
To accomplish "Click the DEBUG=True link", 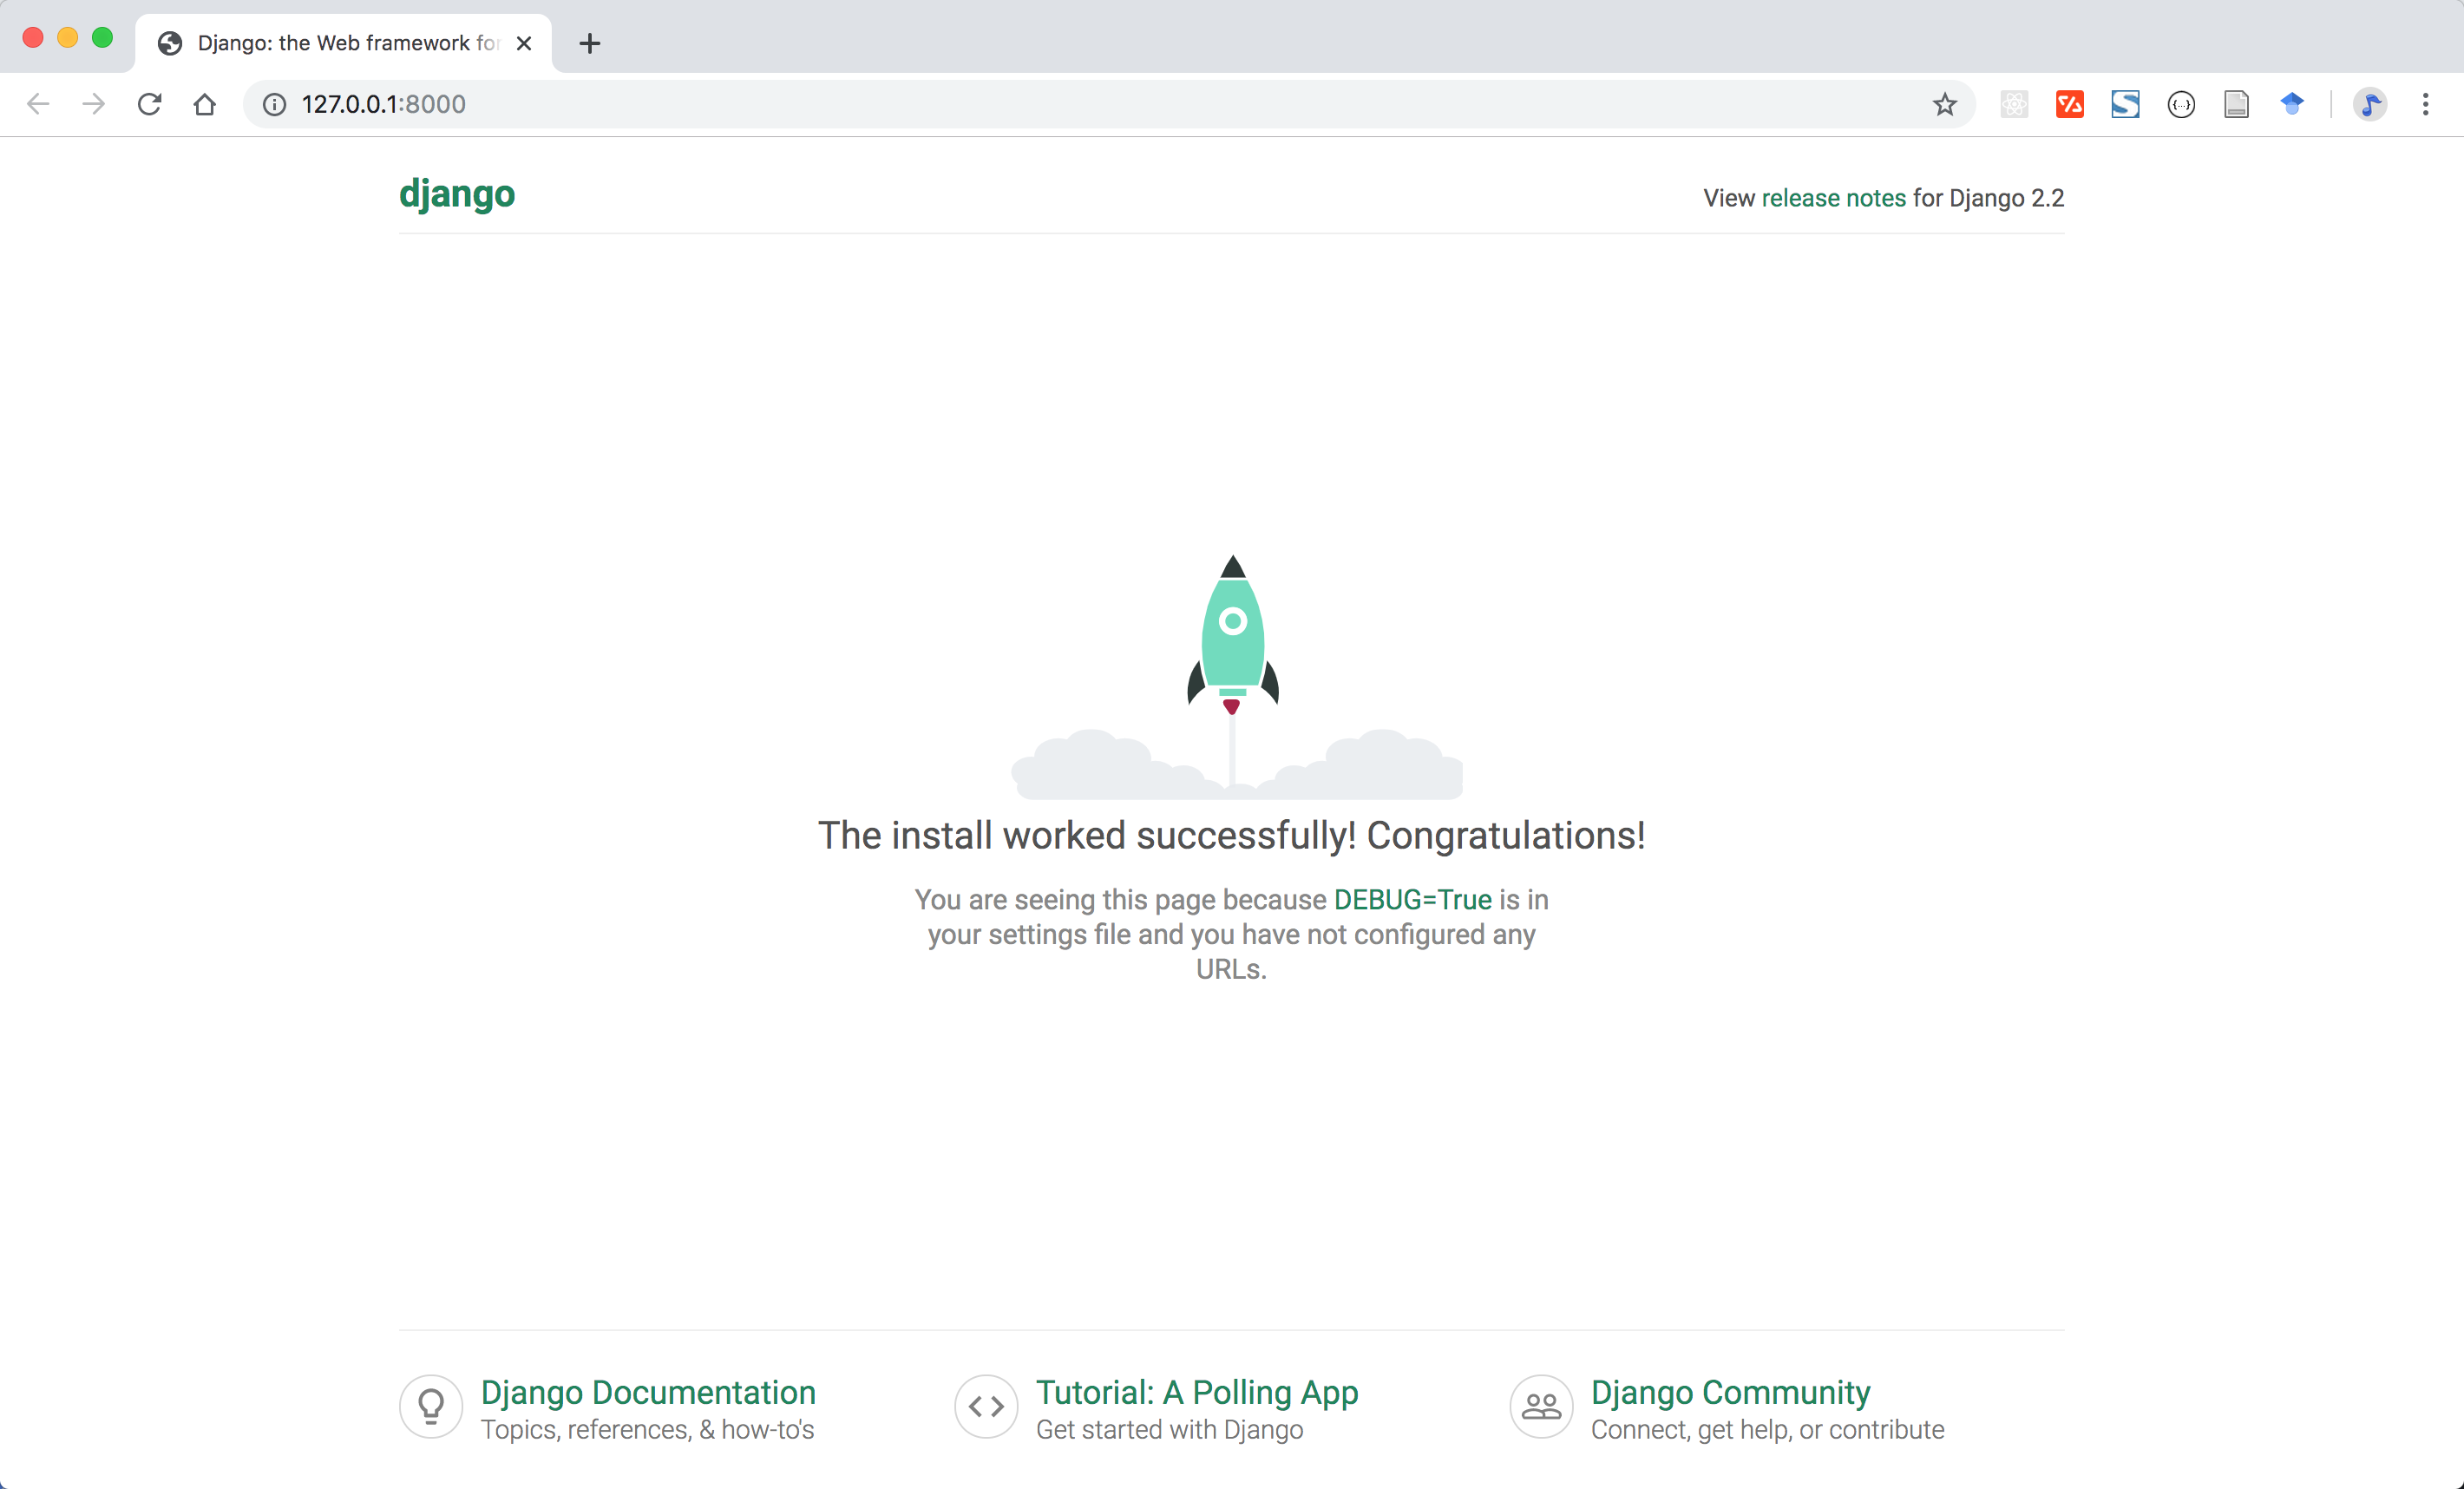I will pyautogui.click(x=1412, y=899).
